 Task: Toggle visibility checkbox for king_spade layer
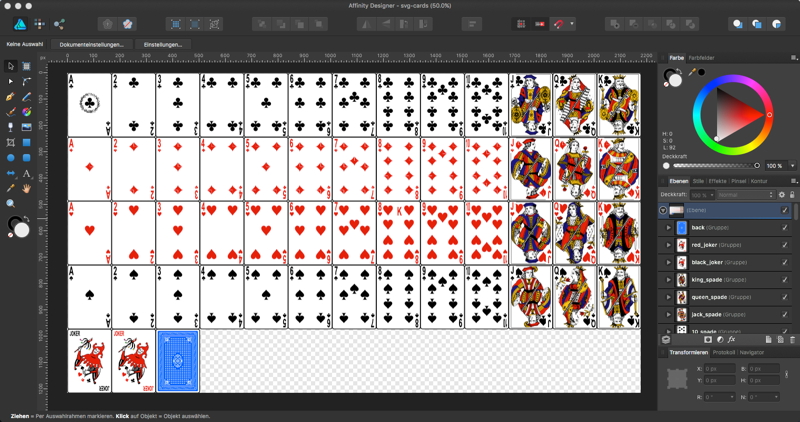[784, 279]
